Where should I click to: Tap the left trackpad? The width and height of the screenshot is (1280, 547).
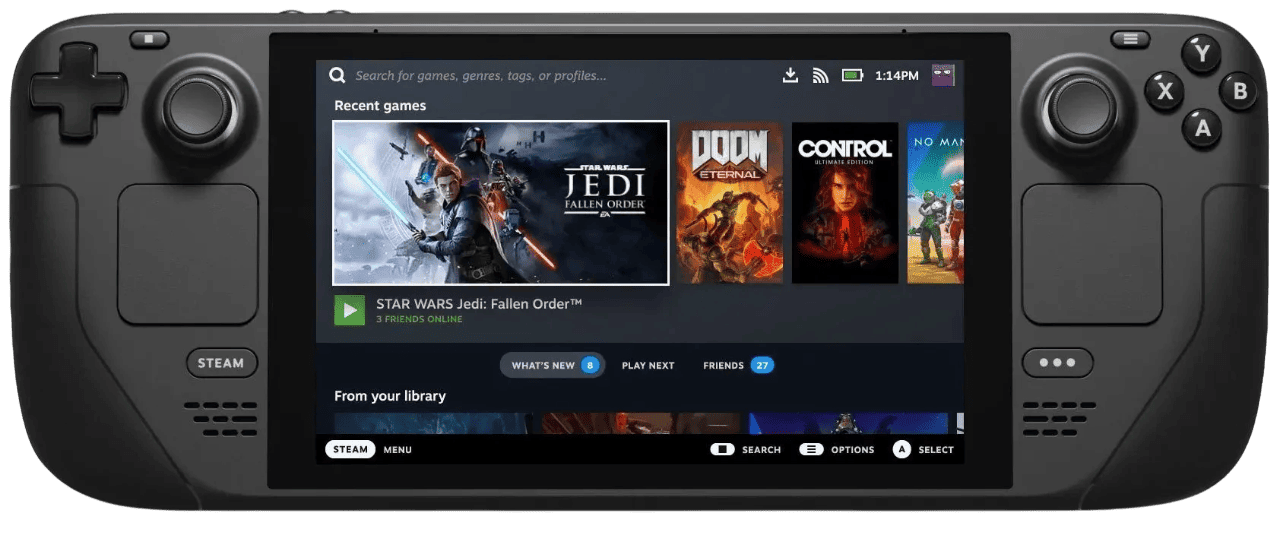(188, 254)
